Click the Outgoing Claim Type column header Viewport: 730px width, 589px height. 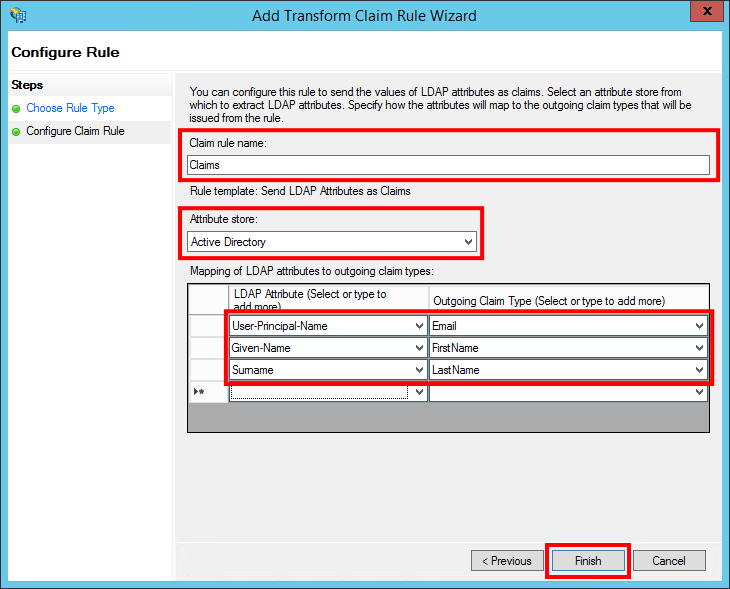[x=568, y=299]
